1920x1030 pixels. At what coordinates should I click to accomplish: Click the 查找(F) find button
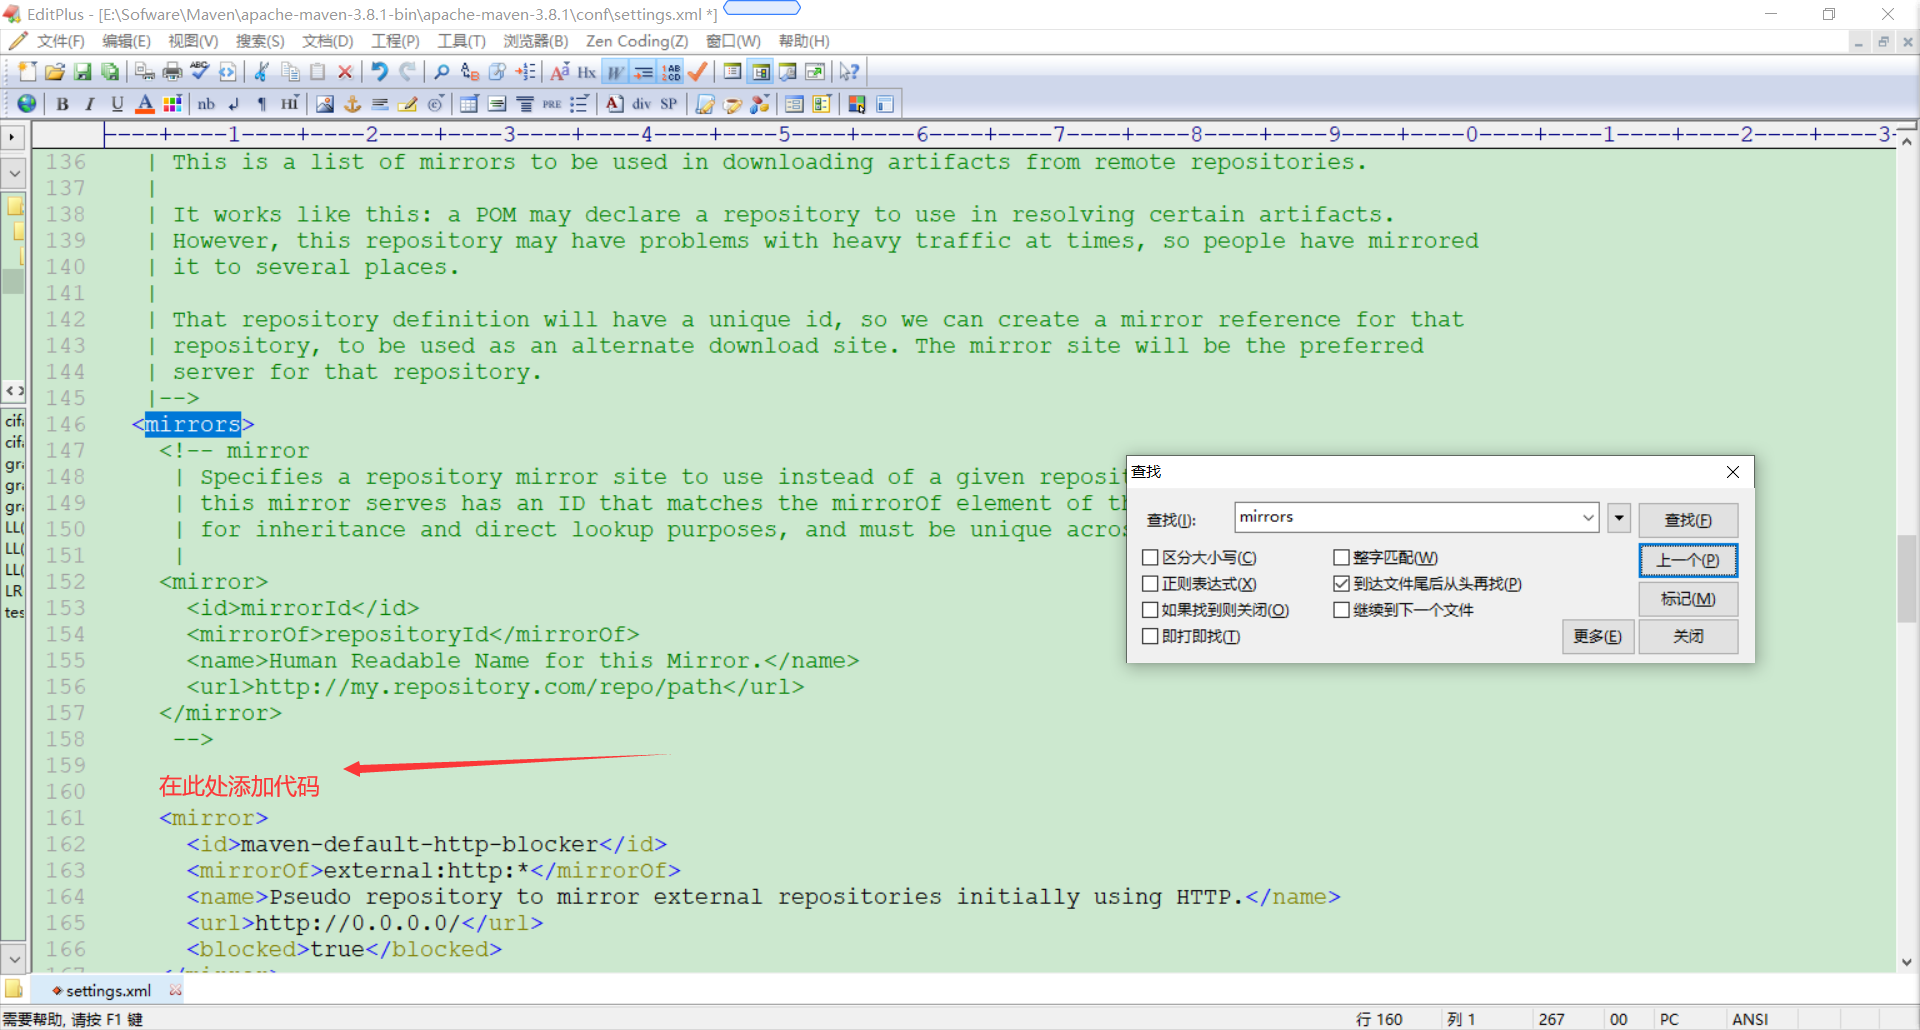(x=1687, y=519)
